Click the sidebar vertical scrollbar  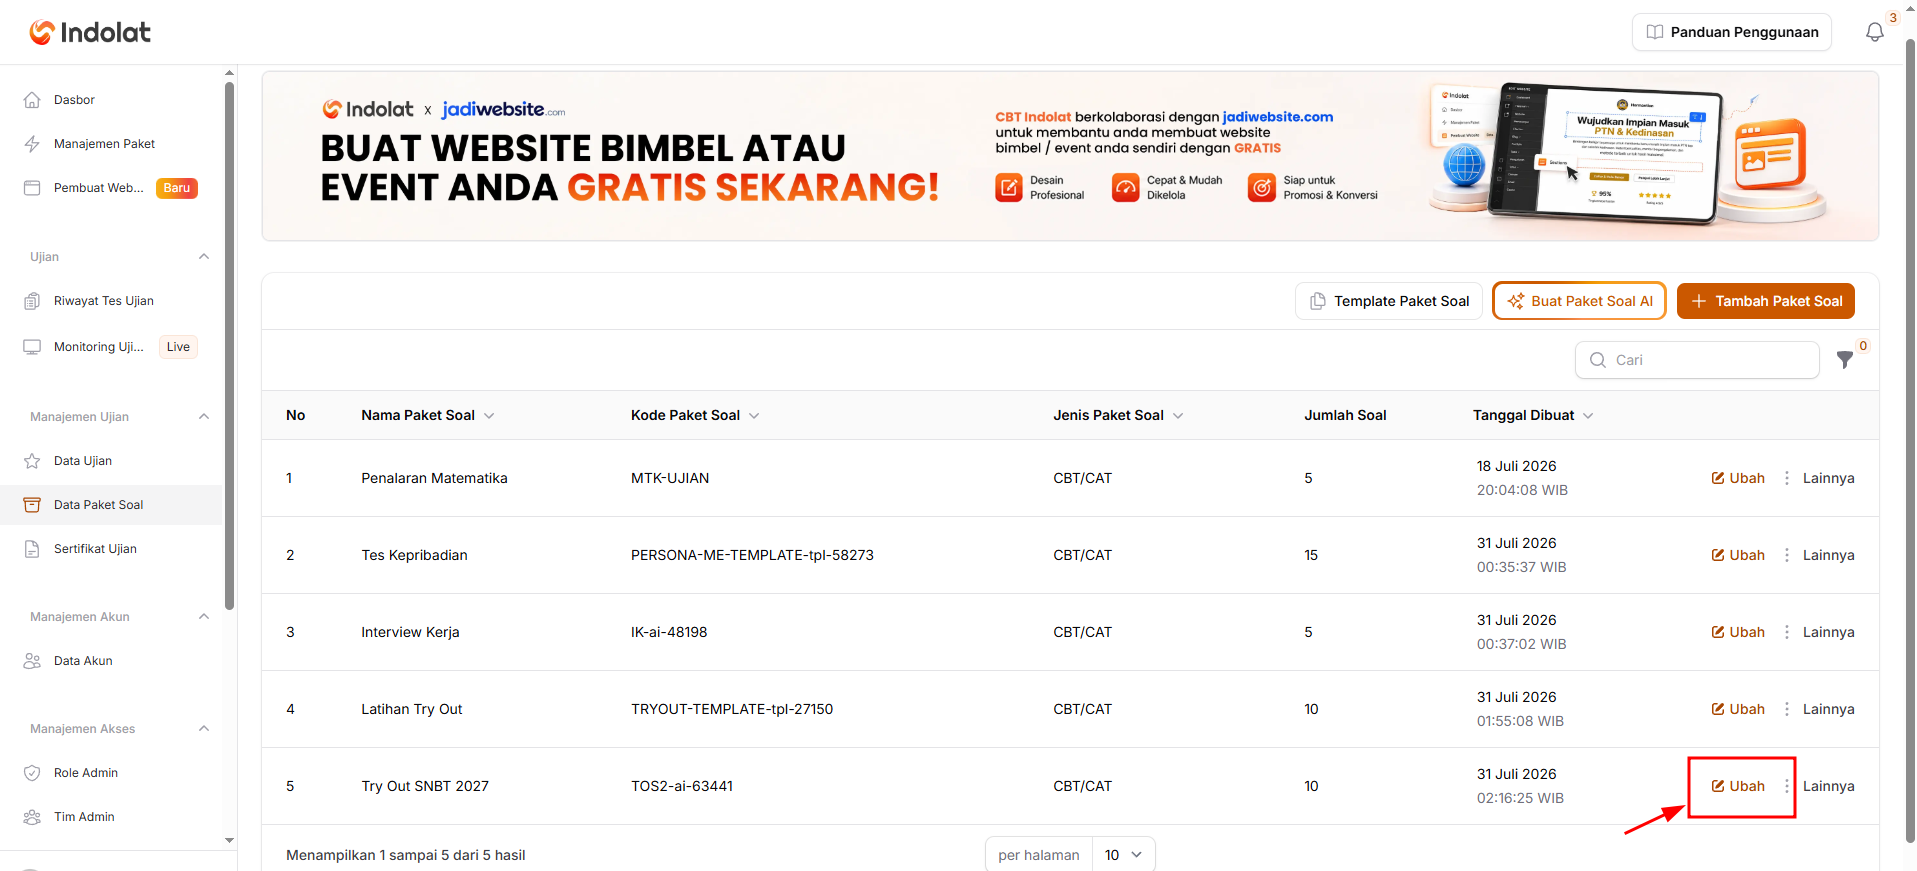pyautogui.click(x=229, y=345)
